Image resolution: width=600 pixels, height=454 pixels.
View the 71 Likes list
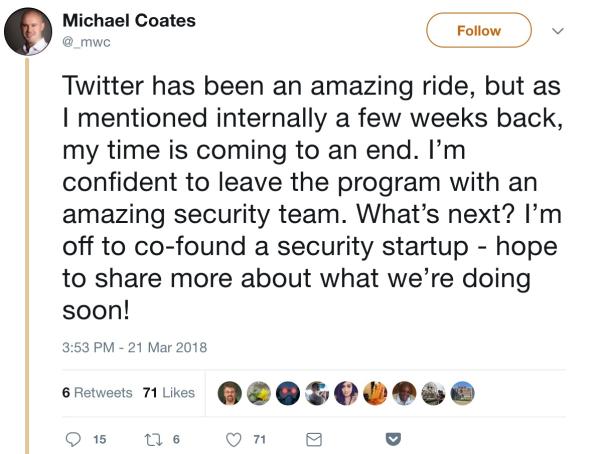click(168, 393)
